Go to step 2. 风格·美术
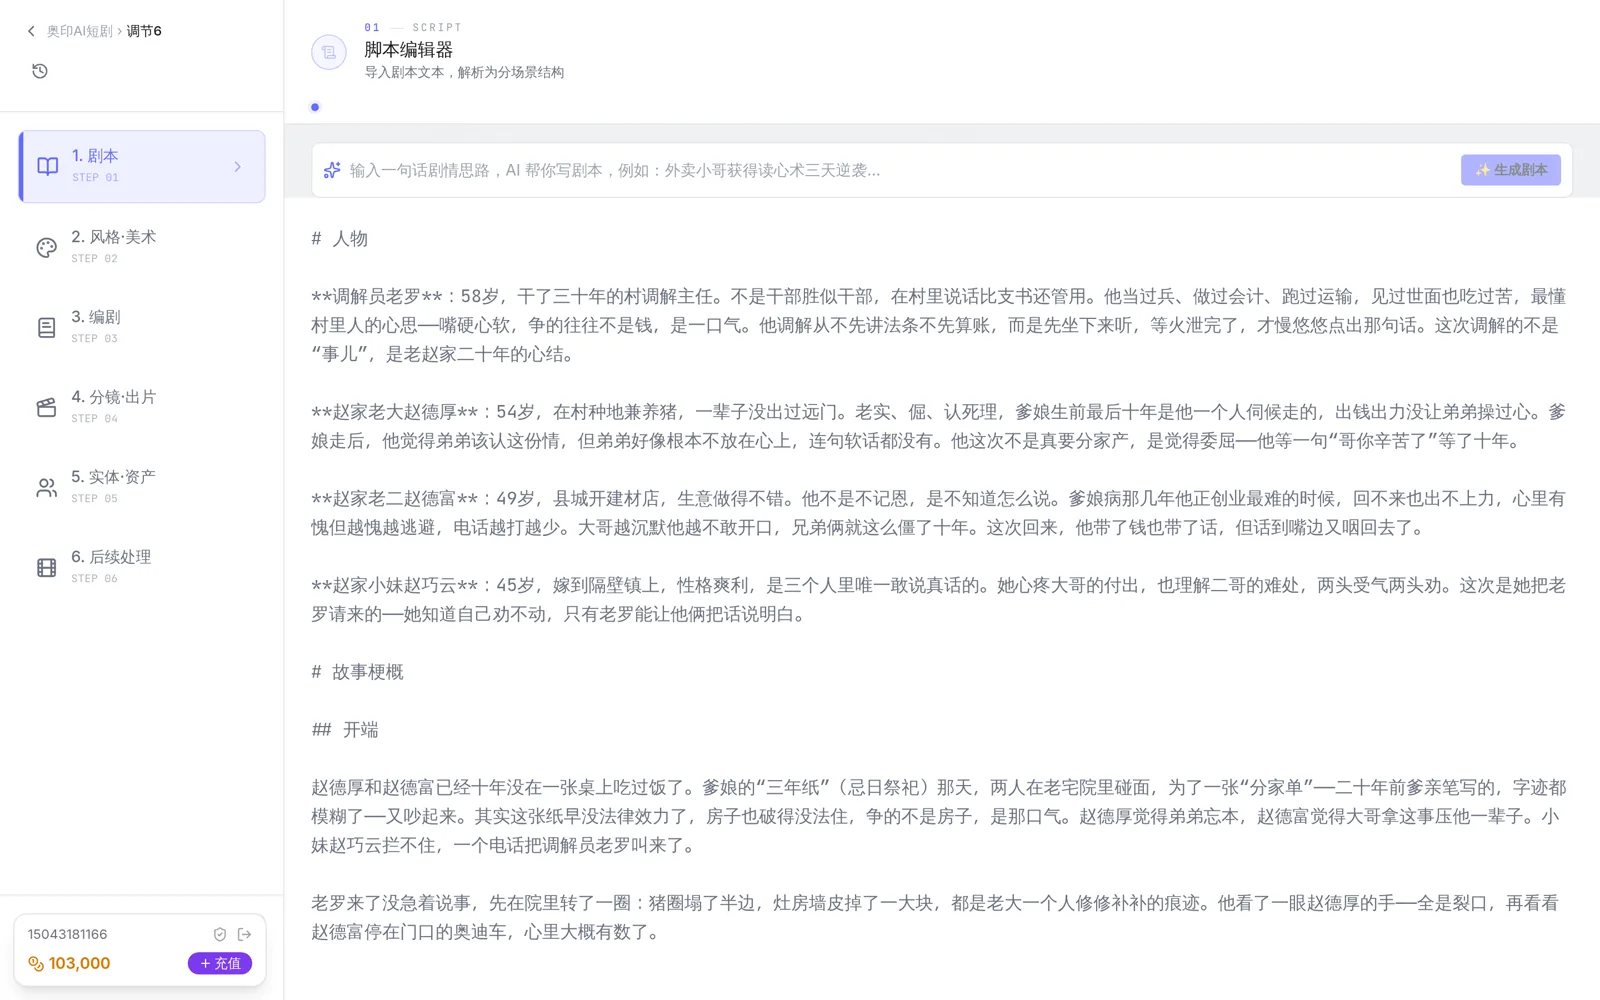Viewport: 1600px width, 1000px height. 142,247
